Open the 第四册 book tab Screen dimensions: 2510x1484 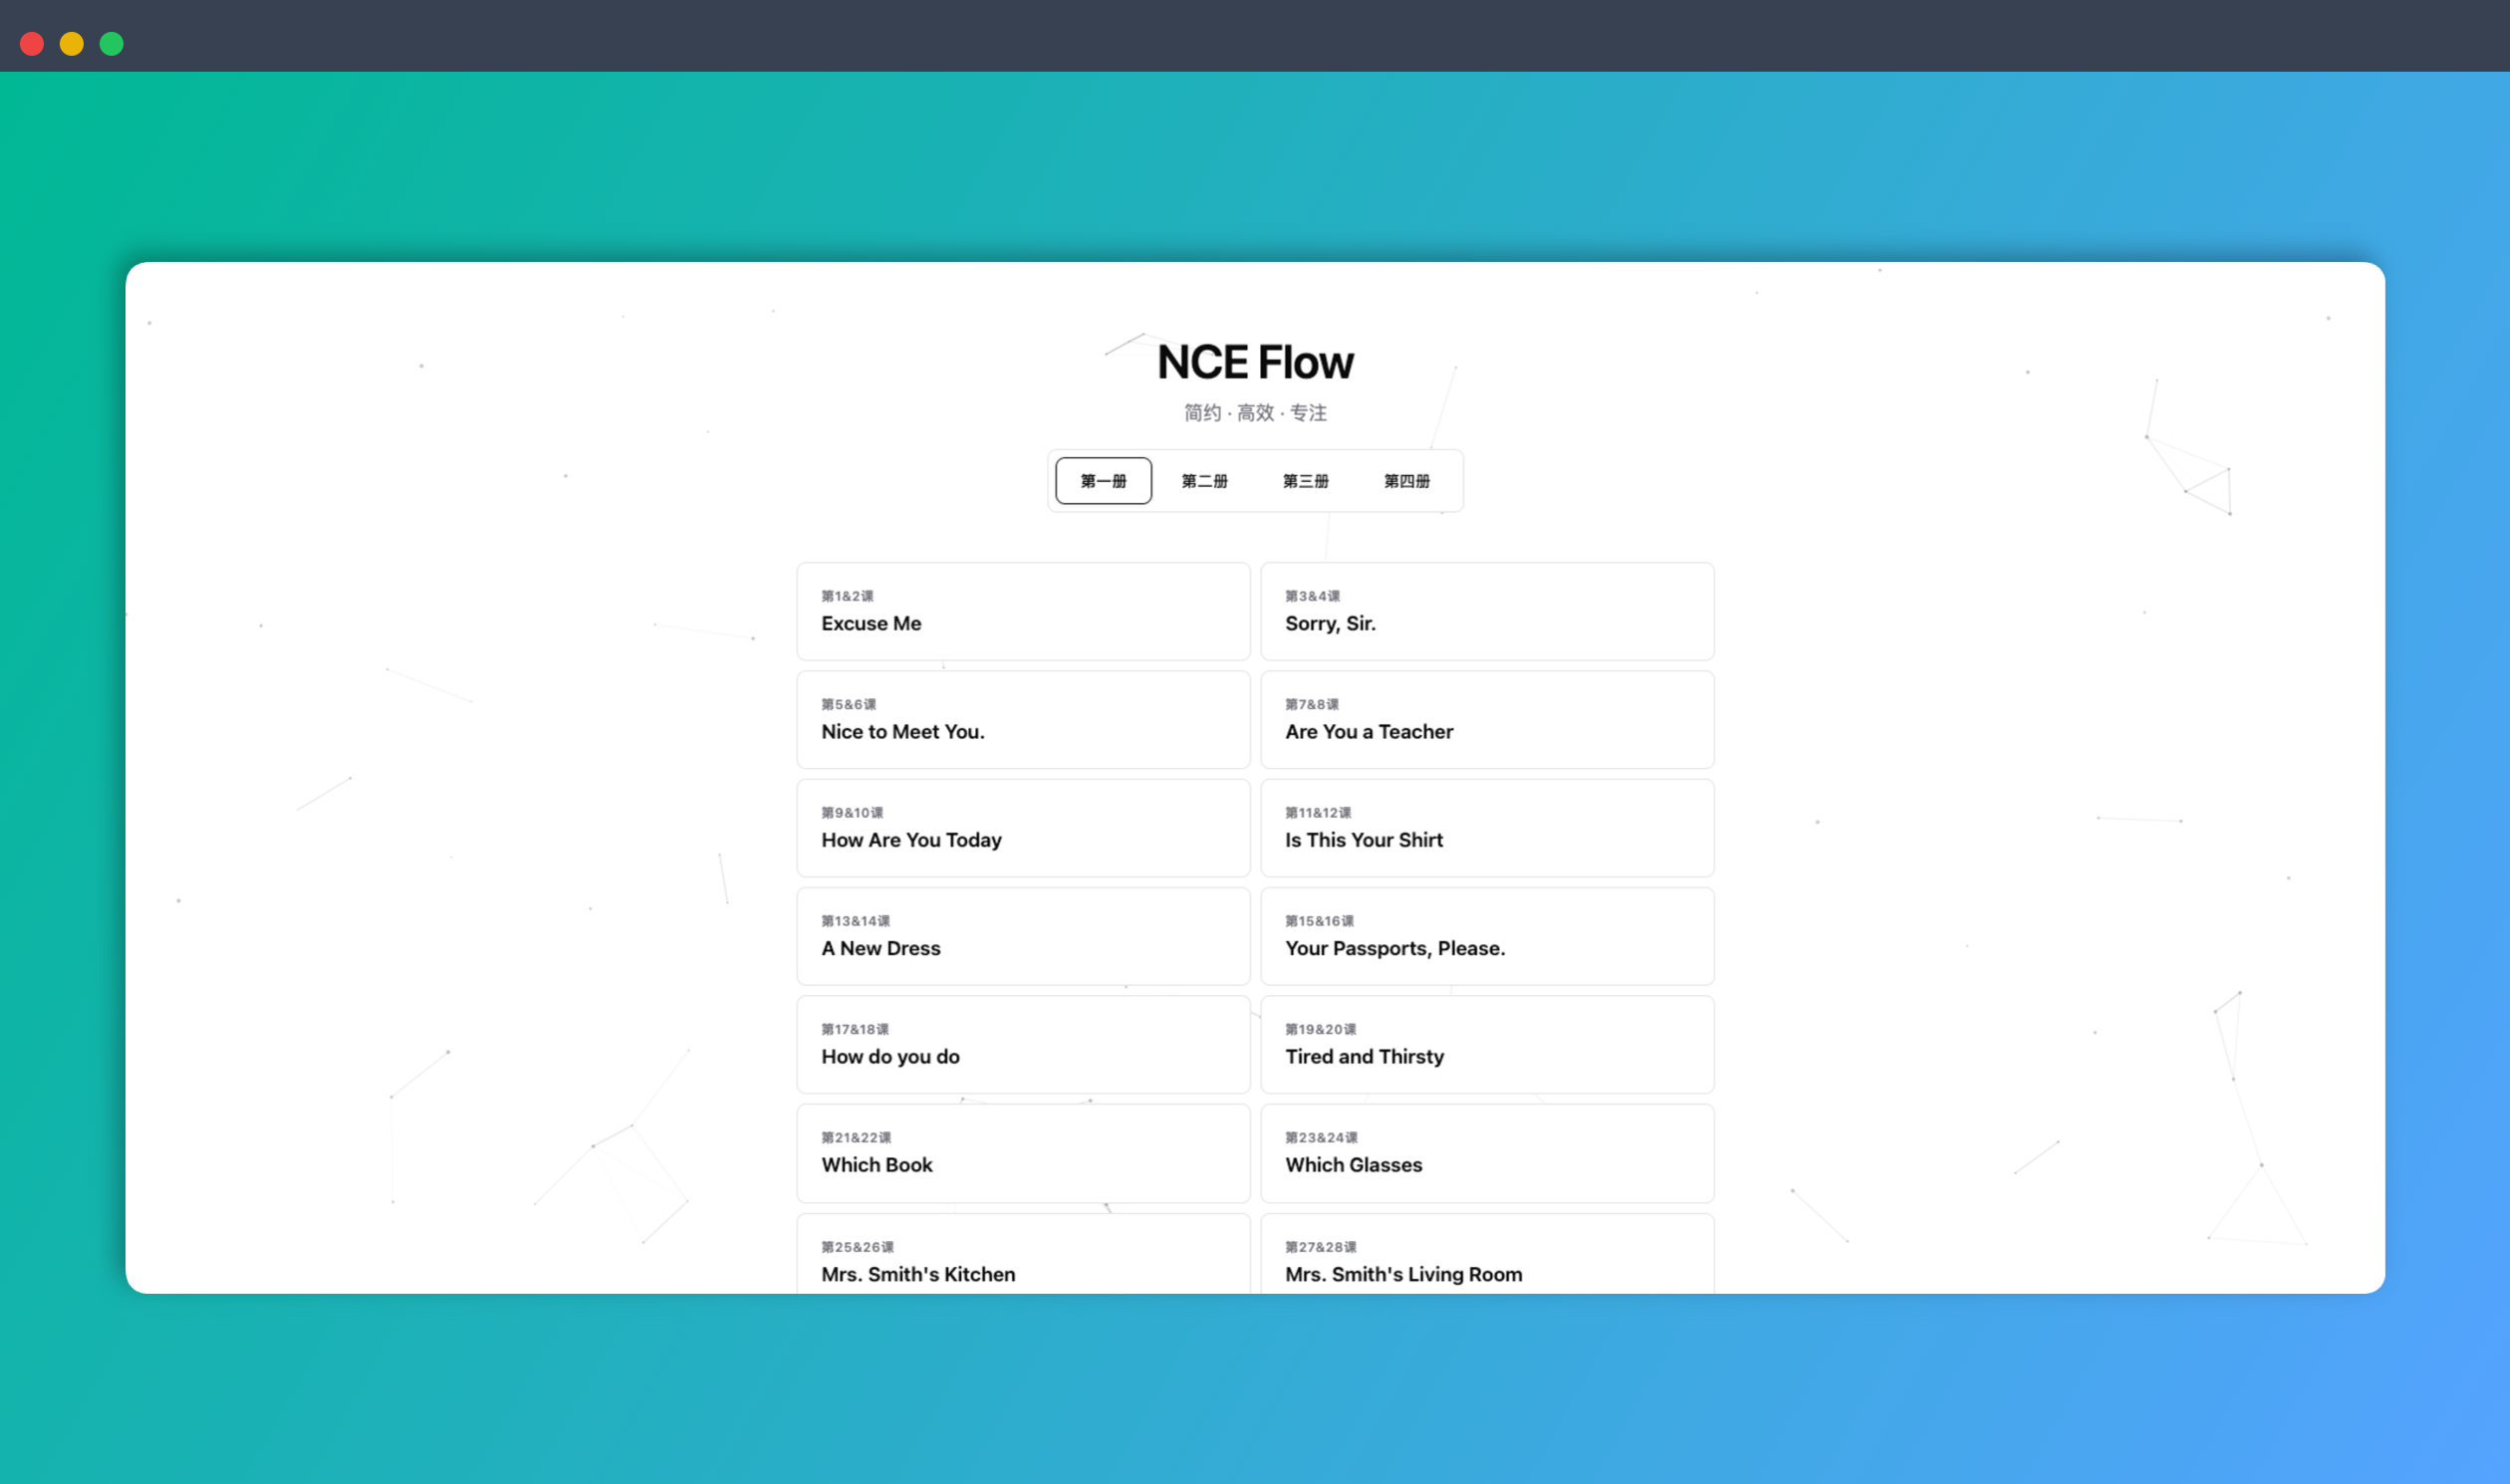(1407, 480)
